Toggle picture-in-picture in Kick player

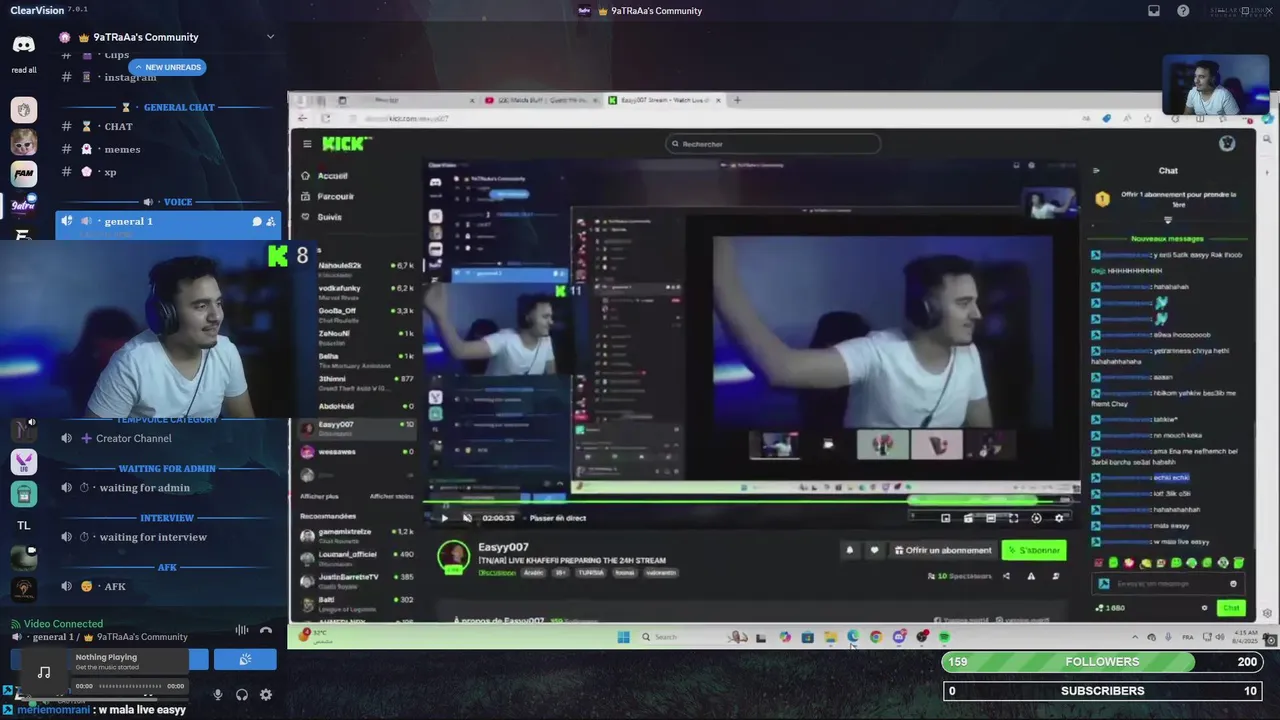tap(946, 518)
